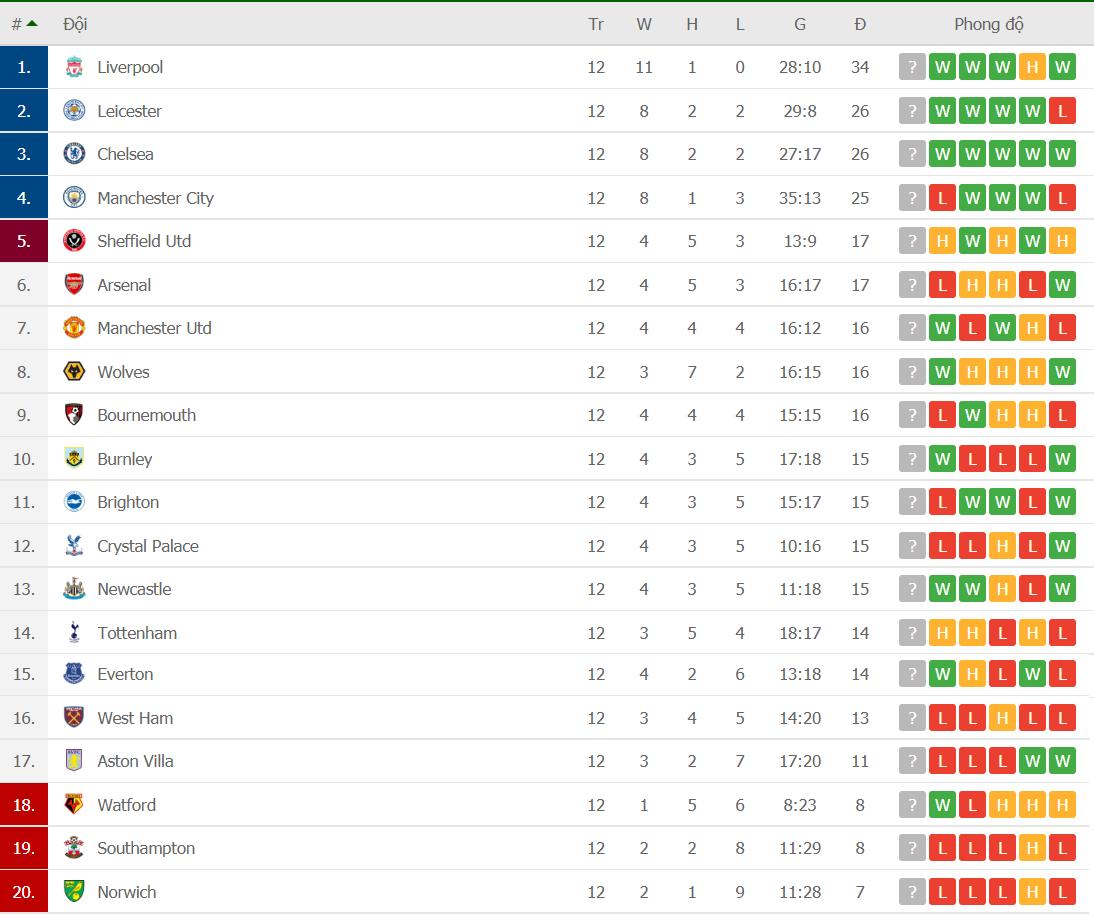This screenshot has height=918, width=1094.
Task: Click the Crystal Palace crest icon
Action: coord(74,545)
